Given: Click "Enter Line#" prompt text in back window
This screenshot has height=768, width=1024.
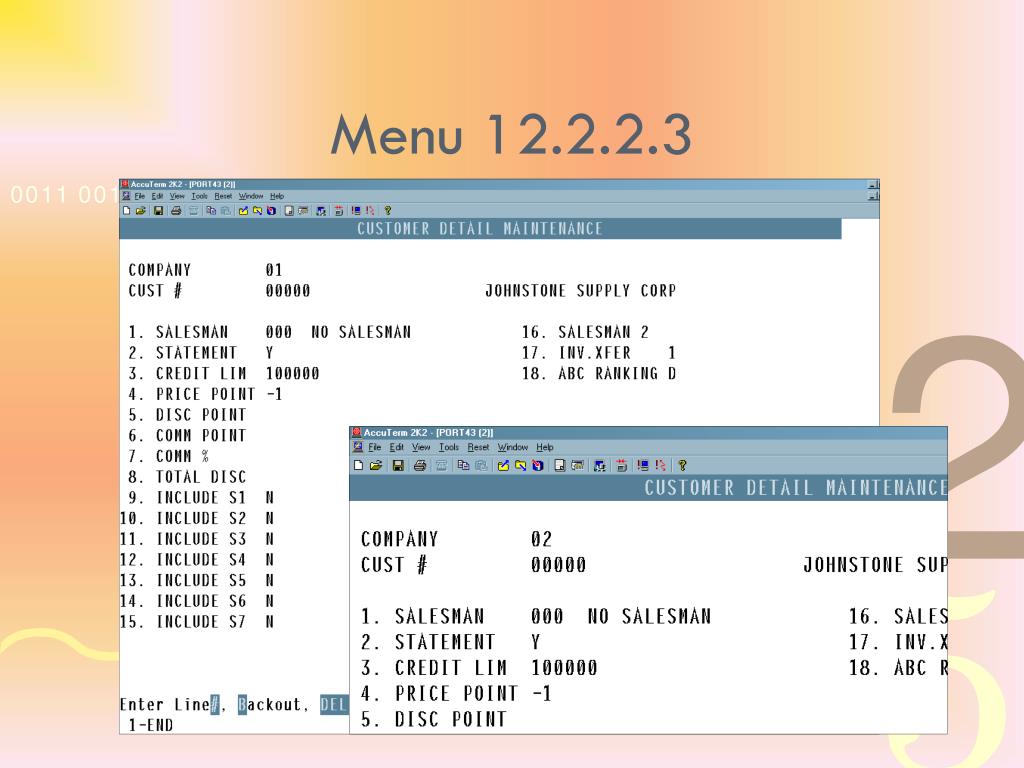Looking at the screenshot, I should coord(169,705).
